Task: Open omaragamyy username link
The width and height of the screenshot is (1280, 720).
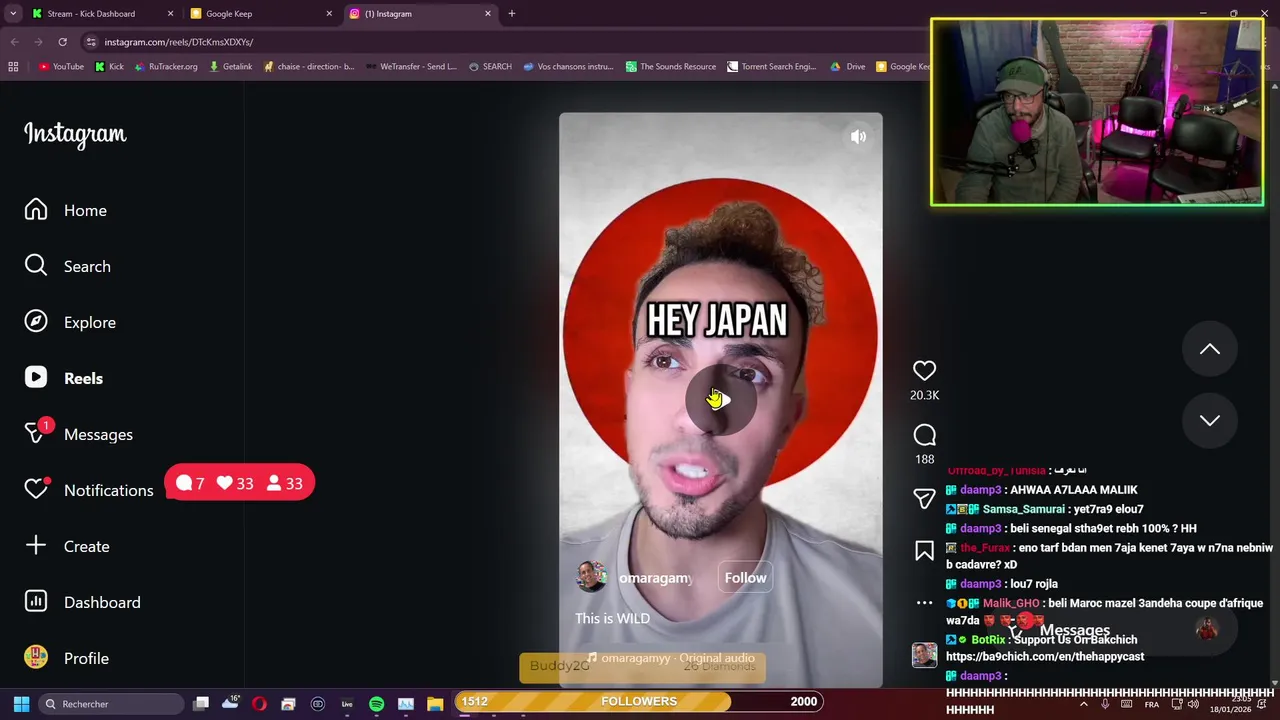Action: pyautogui.click(x=656, y=578)
